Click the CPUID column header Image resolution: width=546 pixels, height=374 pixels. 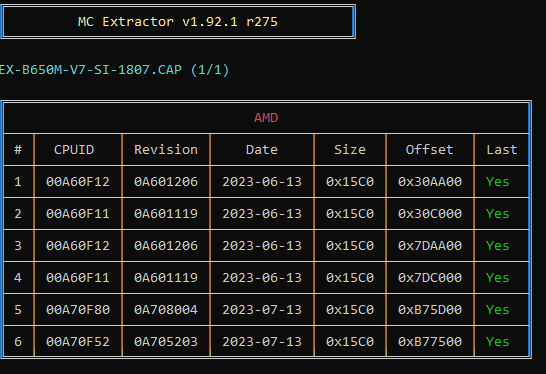click(74, 150)
